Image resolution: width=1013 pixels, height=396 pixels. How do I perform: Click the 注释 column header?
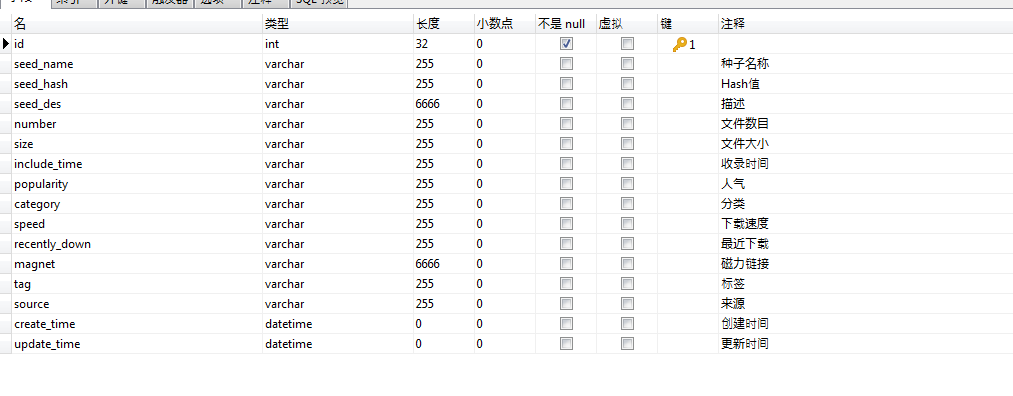point(865,24)
